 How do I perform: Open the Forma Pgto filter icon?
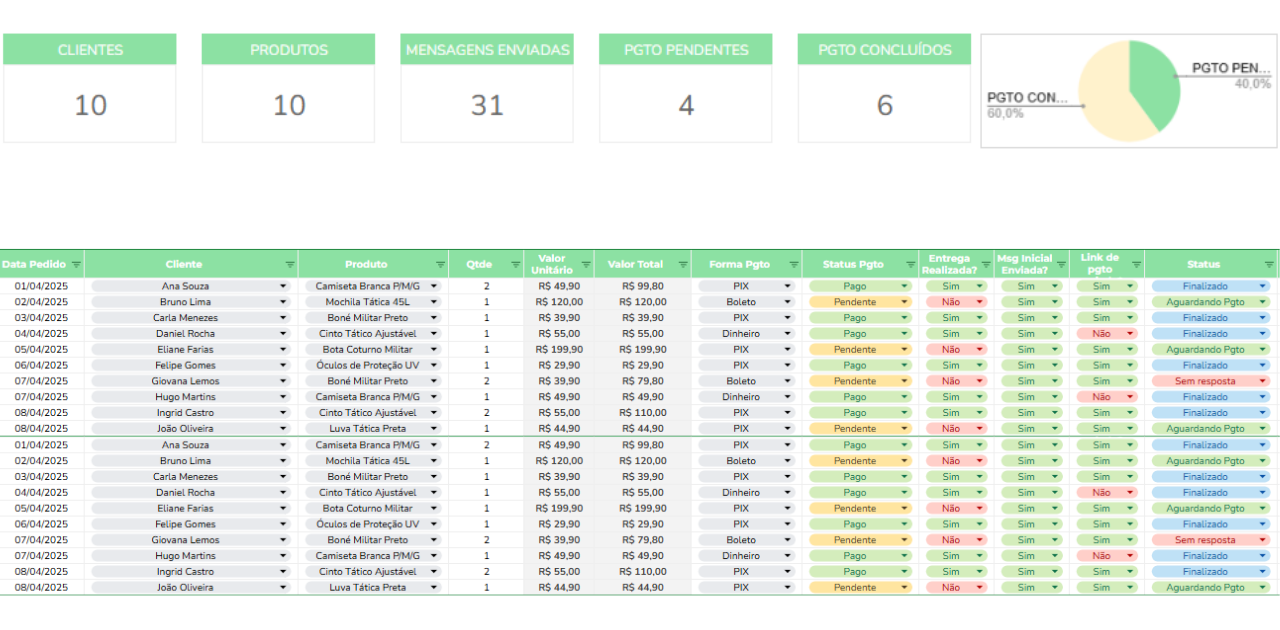point(793,265)
